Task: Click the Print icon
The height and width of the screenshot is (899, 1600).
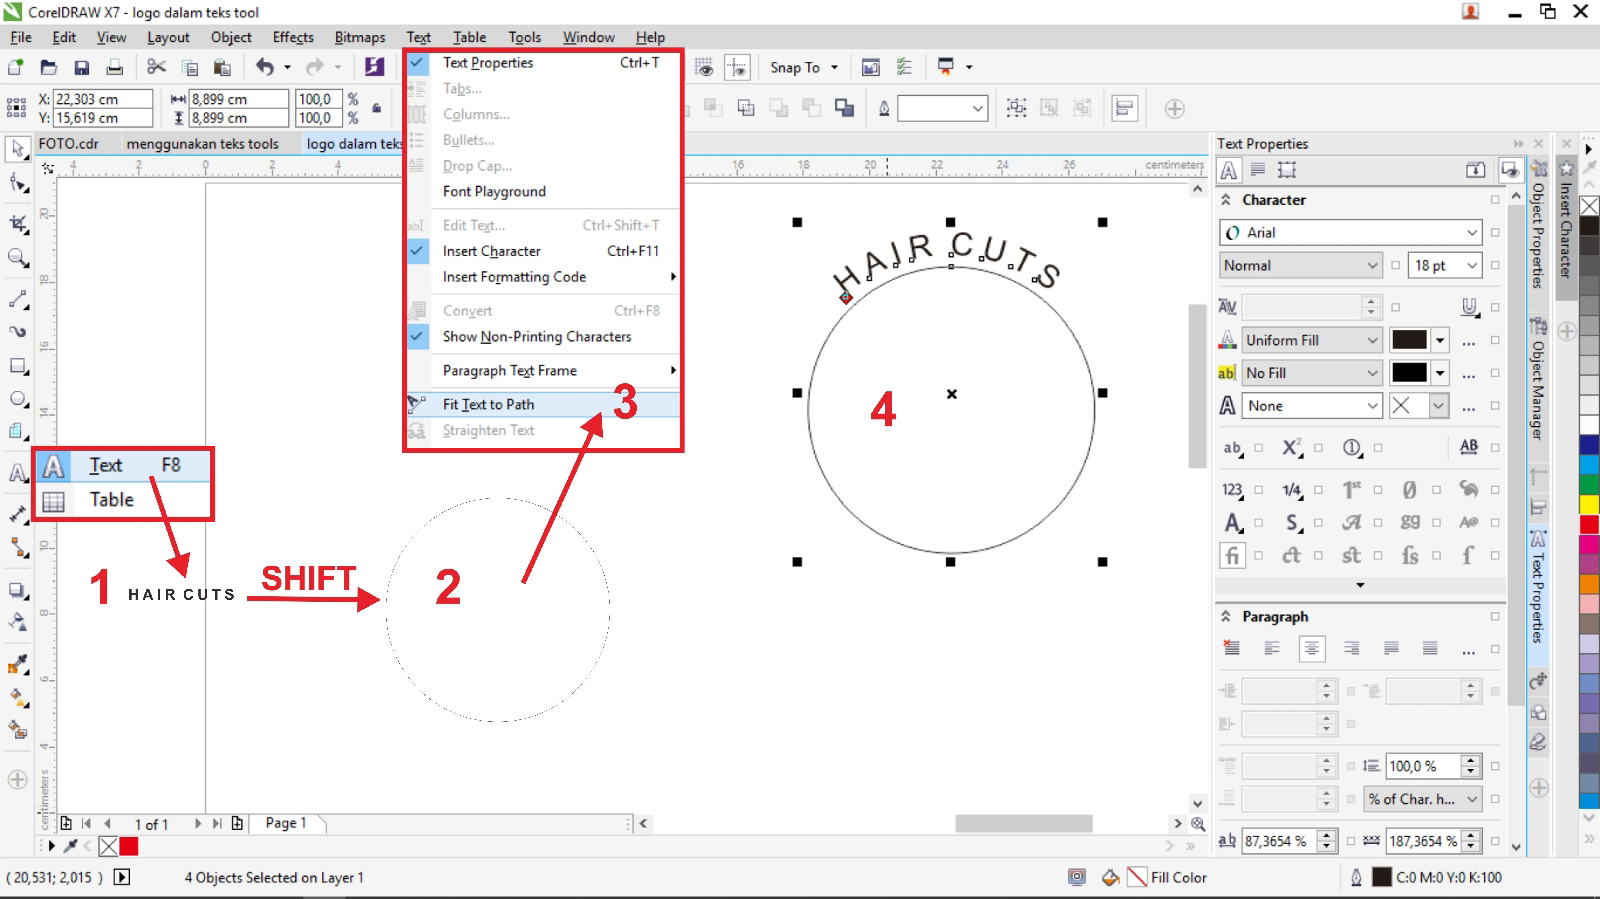Action: 115,67
